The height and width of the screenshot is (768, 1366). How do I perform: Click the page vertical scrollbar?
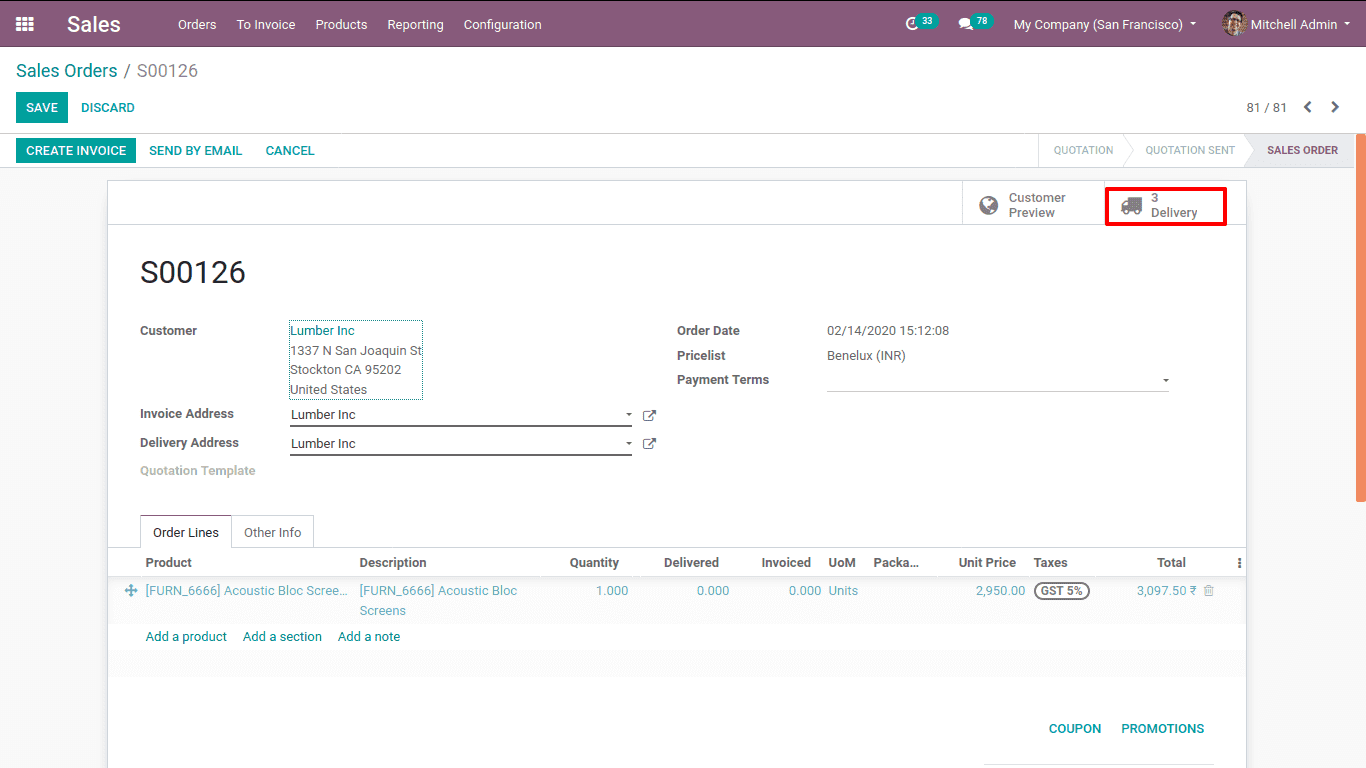(x=1360, y=317)
